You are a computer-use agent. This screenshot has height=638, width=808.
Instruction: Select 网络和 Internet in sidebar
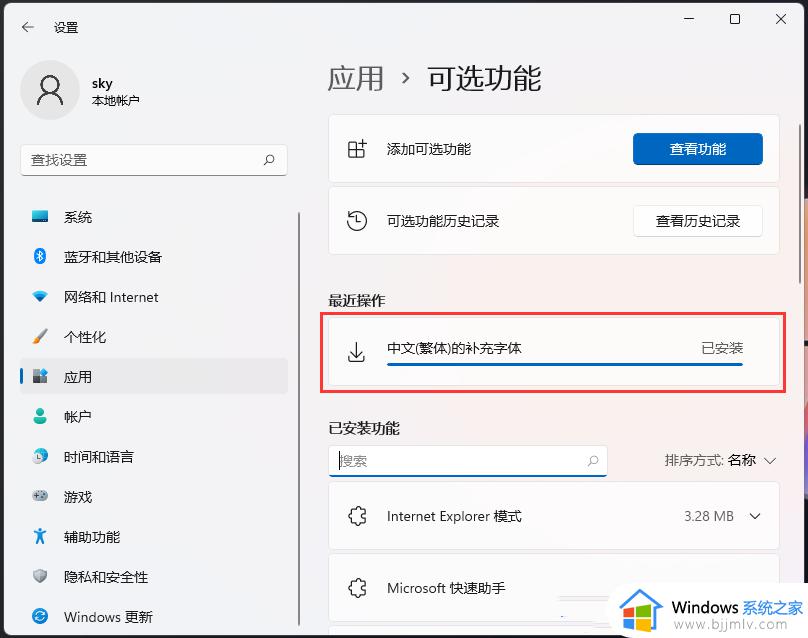click(154, 297)
